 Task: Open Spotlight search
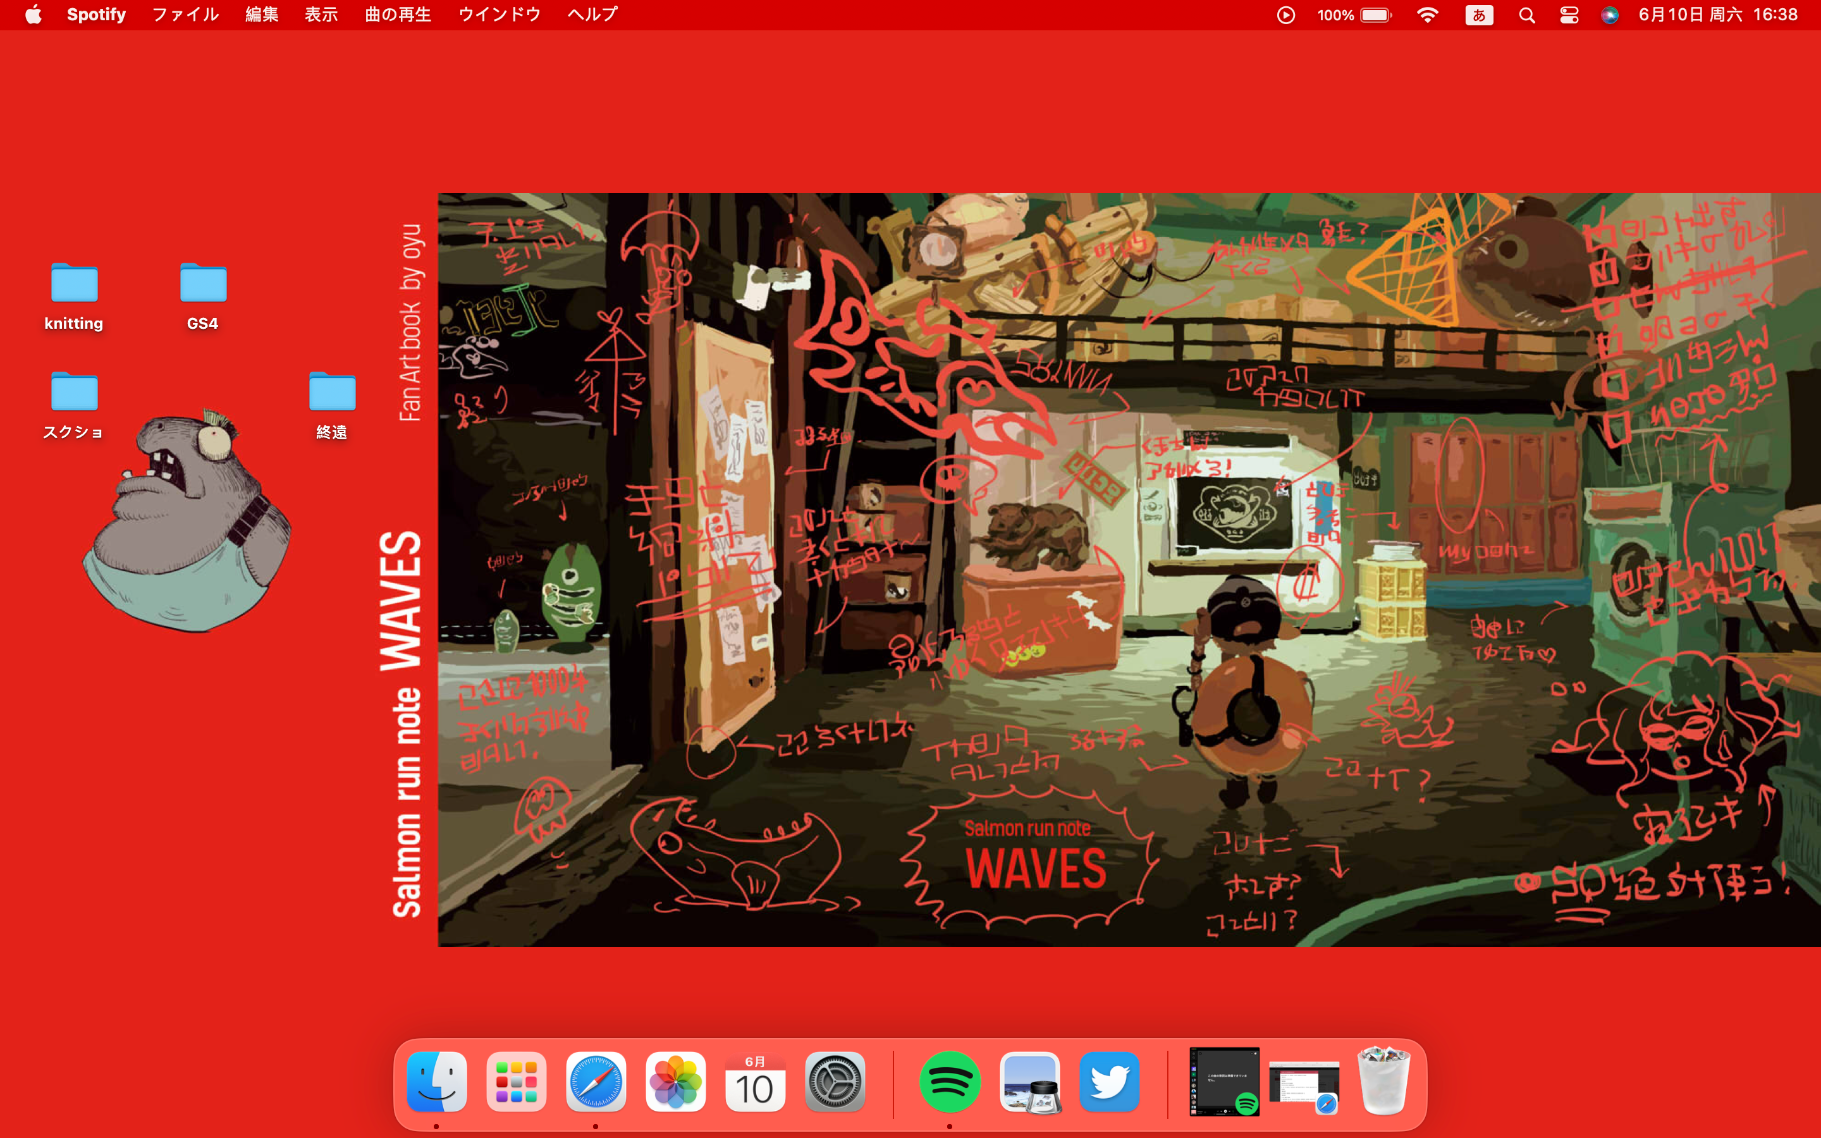pyautogui.click(x=1527, y=15)
